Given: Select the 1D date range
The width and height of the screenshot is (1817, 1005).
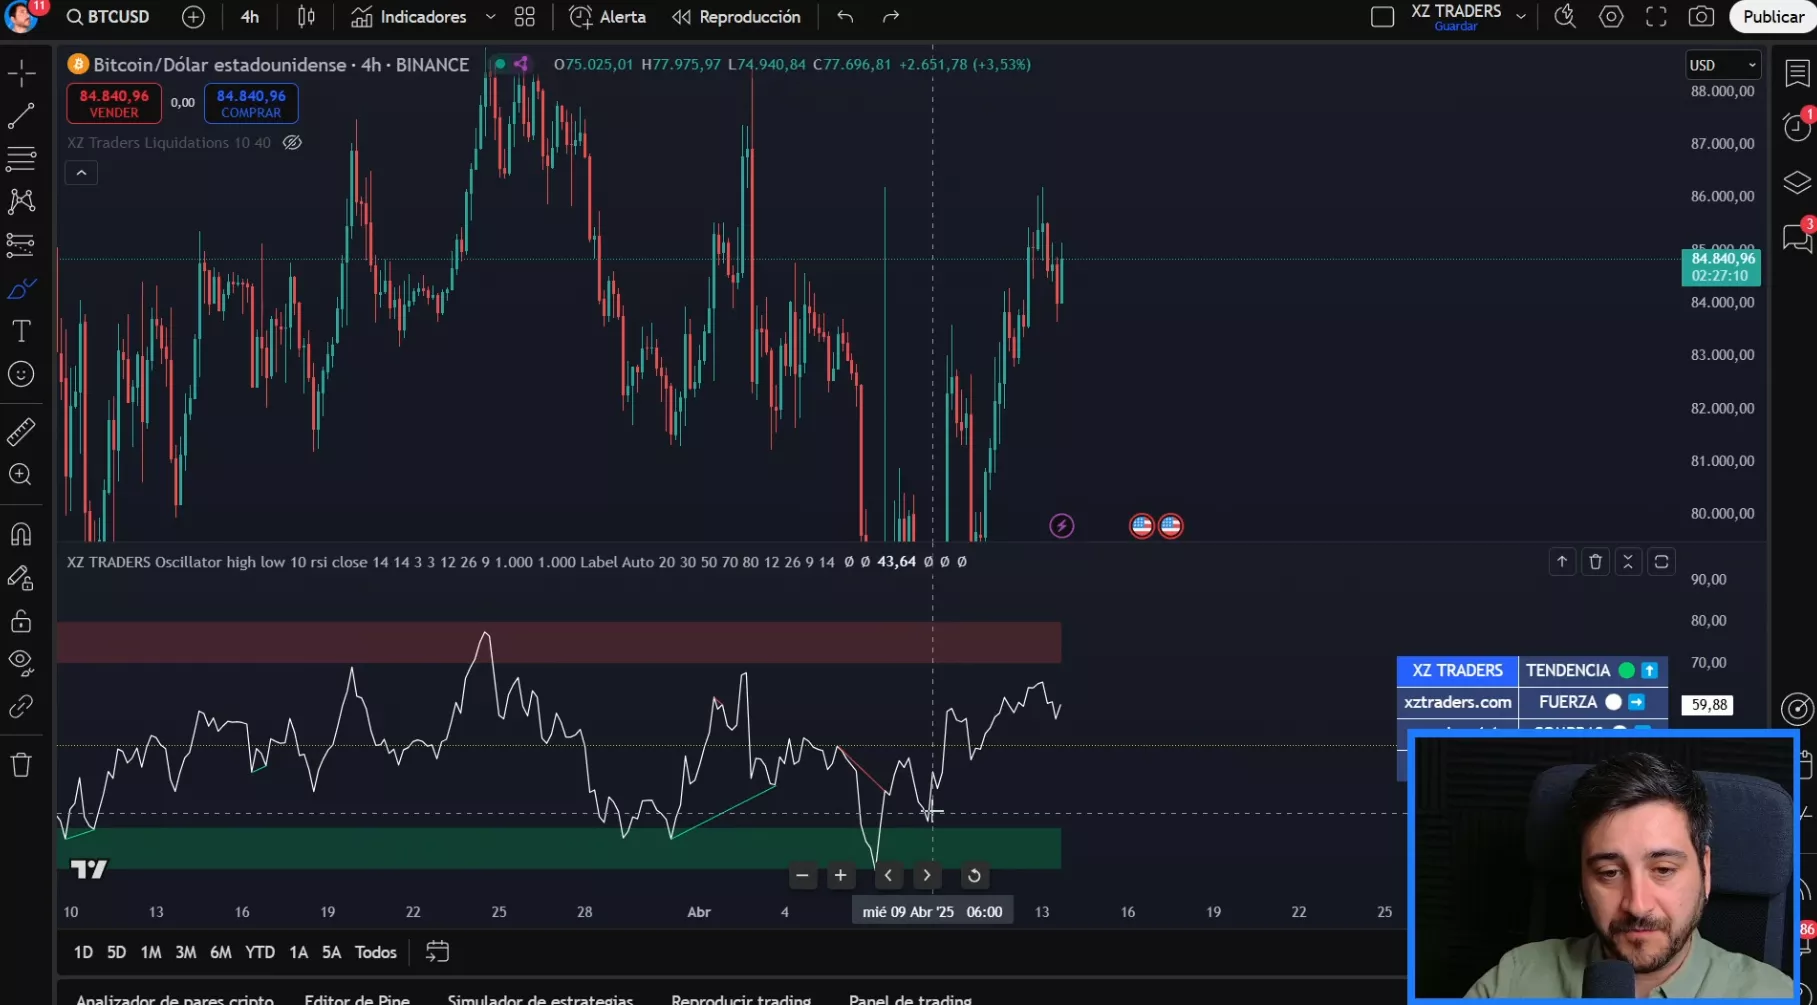Looking at the screenshot, I should (x=83, y=952).
